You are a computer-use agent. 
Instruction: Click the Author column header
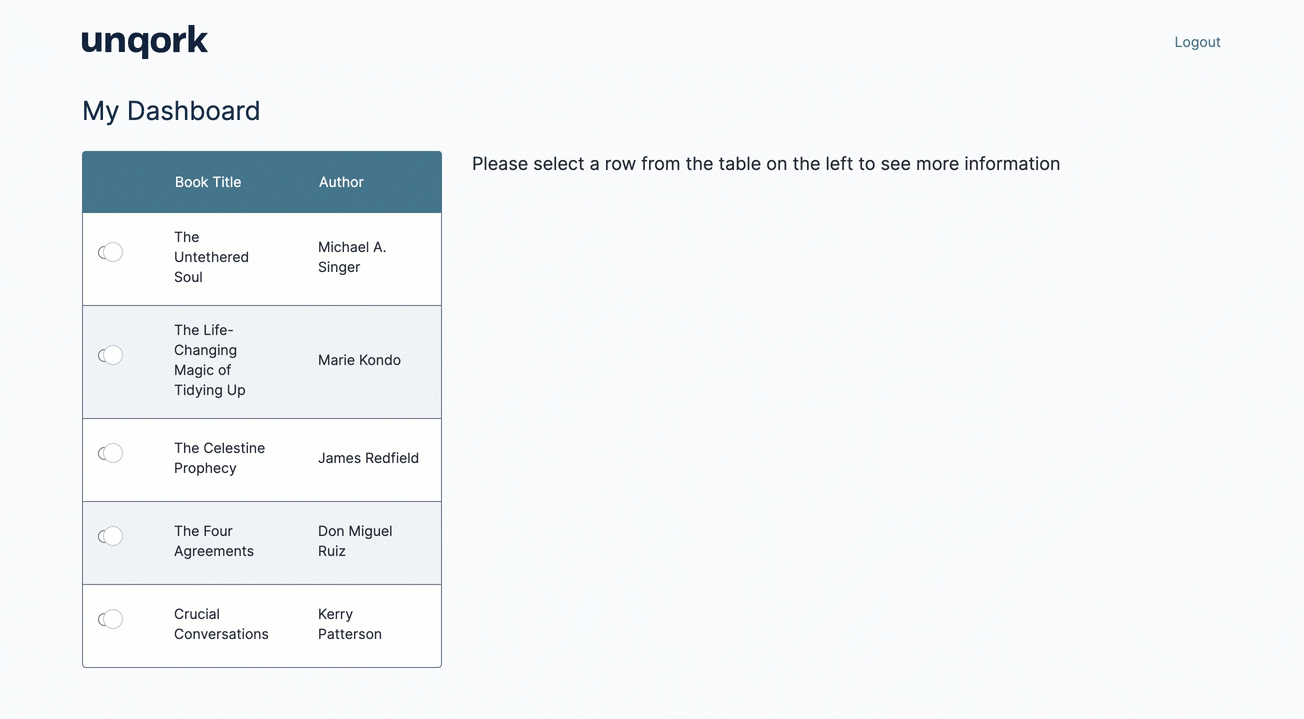point(341,182)
